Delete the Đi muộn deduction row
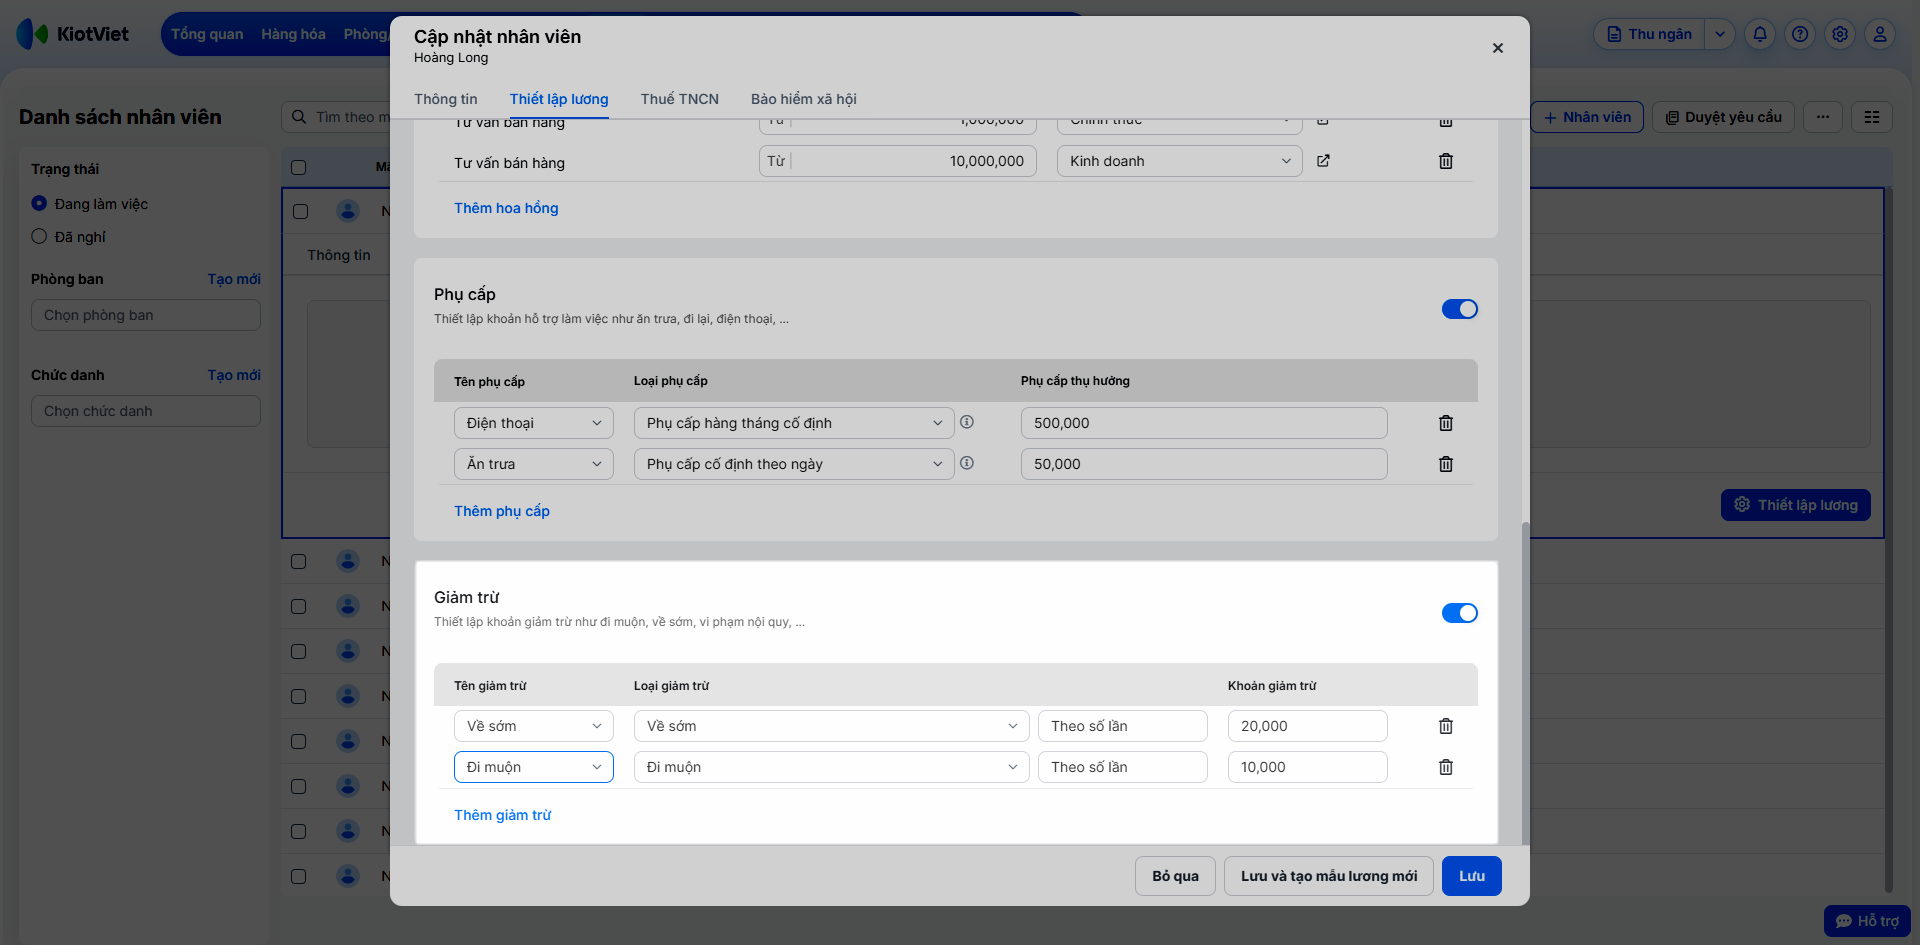The image size is (1920, 945). click(1446, 767)
